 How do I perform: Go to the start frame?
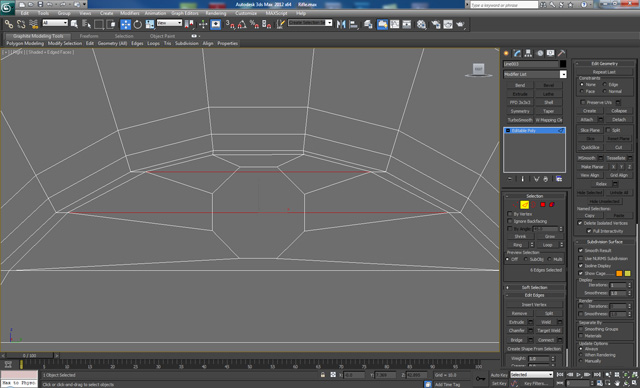(560, 375)
